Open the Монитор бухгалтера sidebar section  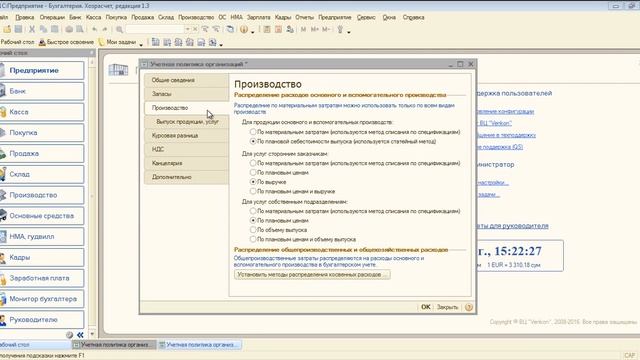(42, 299)
